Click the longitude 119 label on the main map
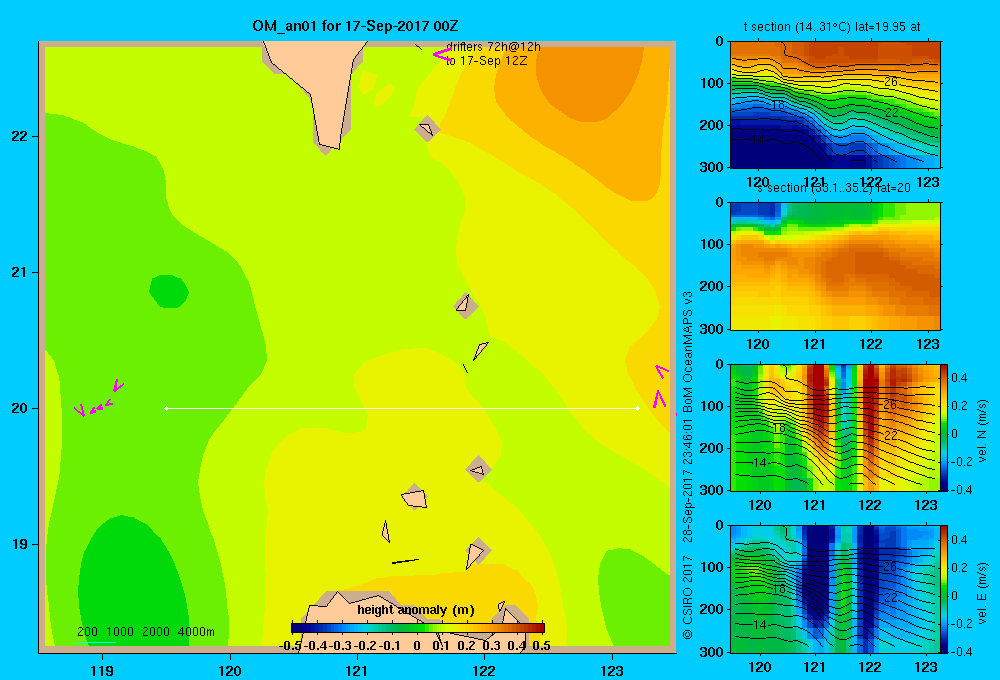Screen dimensions: 1000x680 [102, 670]
